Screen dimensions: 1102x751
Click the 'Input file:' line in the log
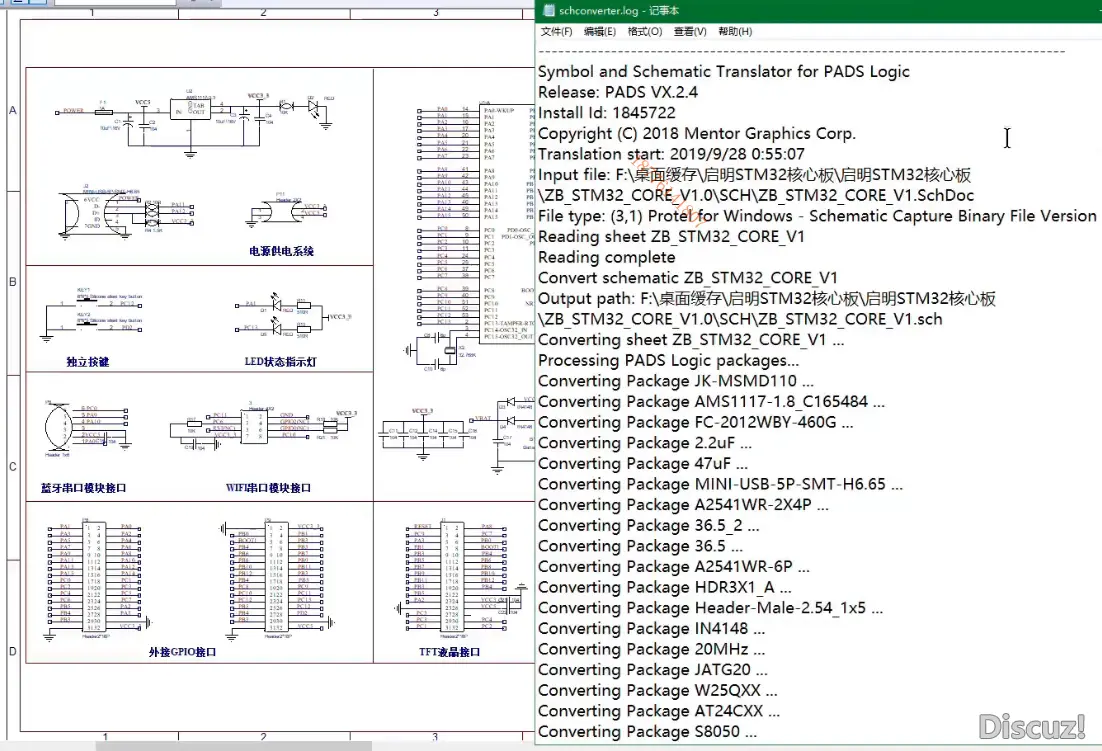[x=754, y=175]
